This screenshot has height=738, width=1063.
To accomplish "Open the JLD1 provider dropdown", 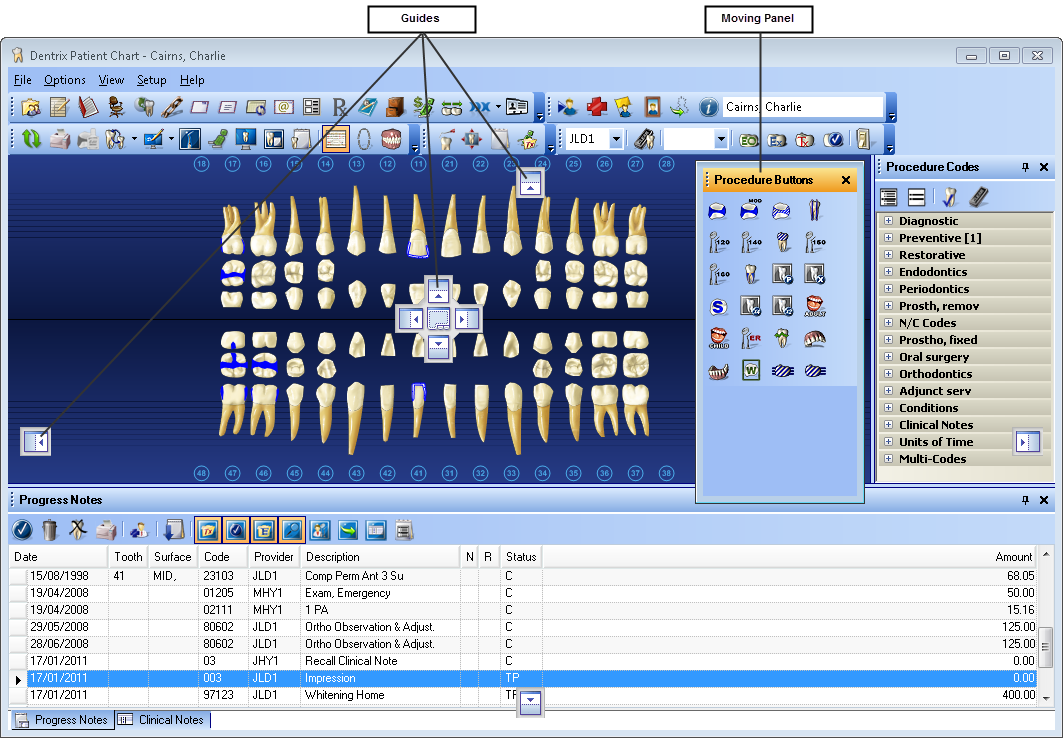I will click(x=617, y=140).
